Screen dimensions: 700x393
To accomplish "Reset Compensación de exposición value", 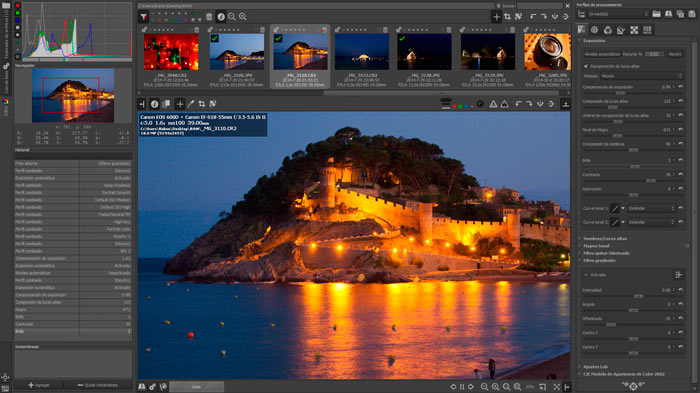I will 681,87.
